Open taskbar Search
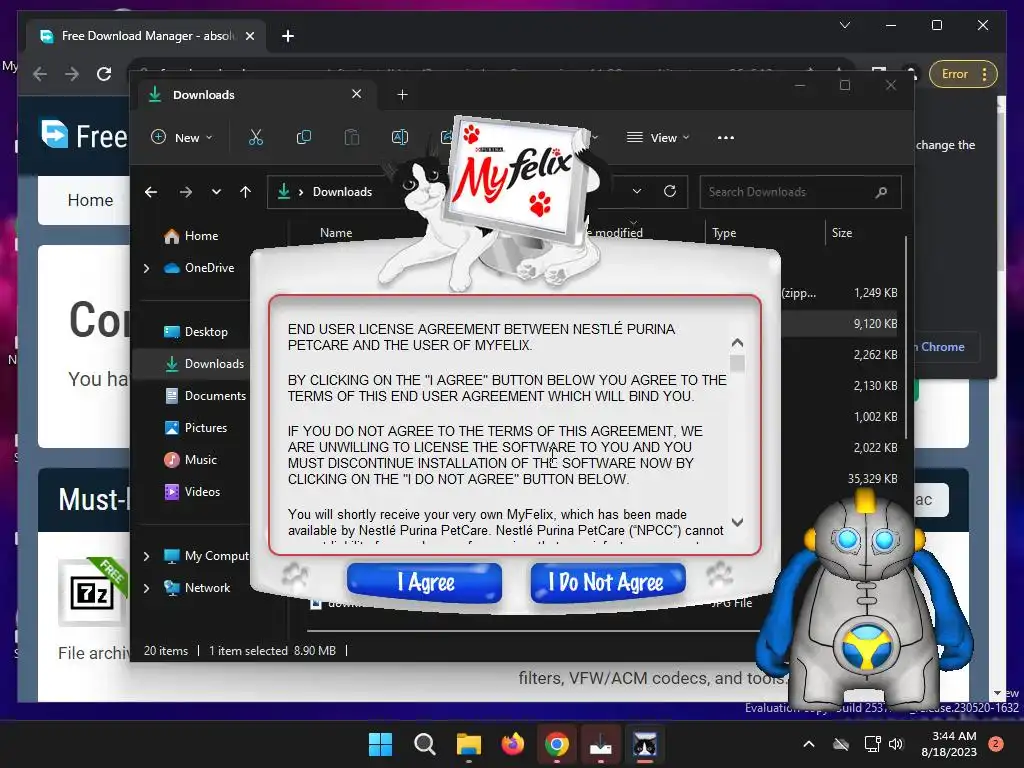1024x768 pixels. (424, 744)
